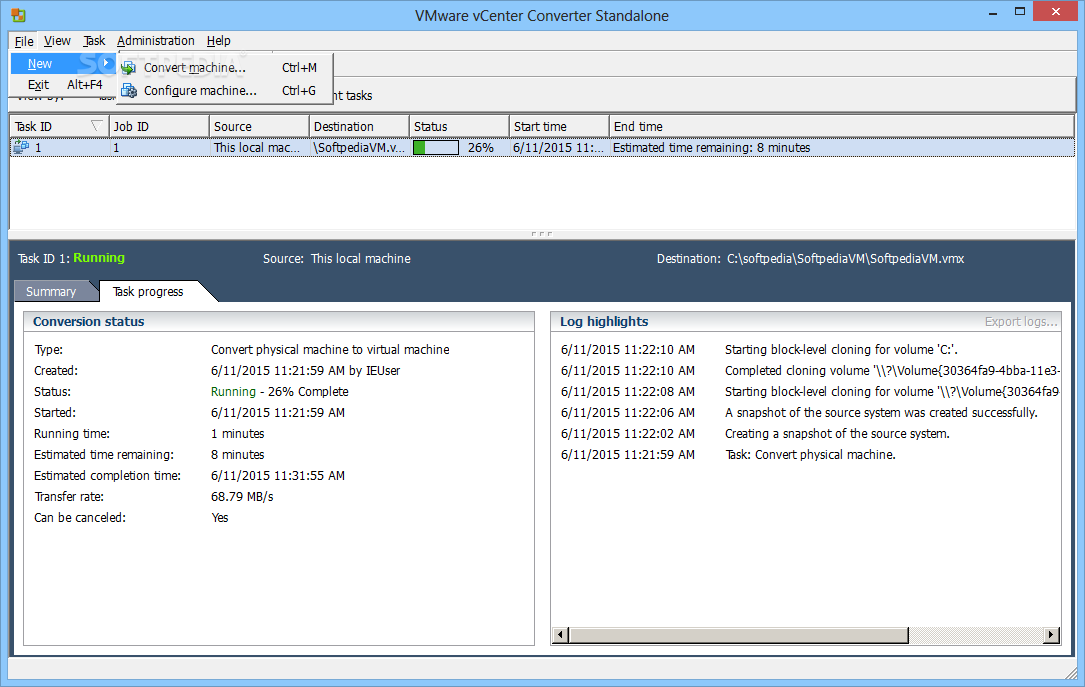Click the destination path 'C:\softpedia\SoftpediaVM\SoftpediaVM.vmx'
The image size is (1085, 687).
tap(846, 259)
